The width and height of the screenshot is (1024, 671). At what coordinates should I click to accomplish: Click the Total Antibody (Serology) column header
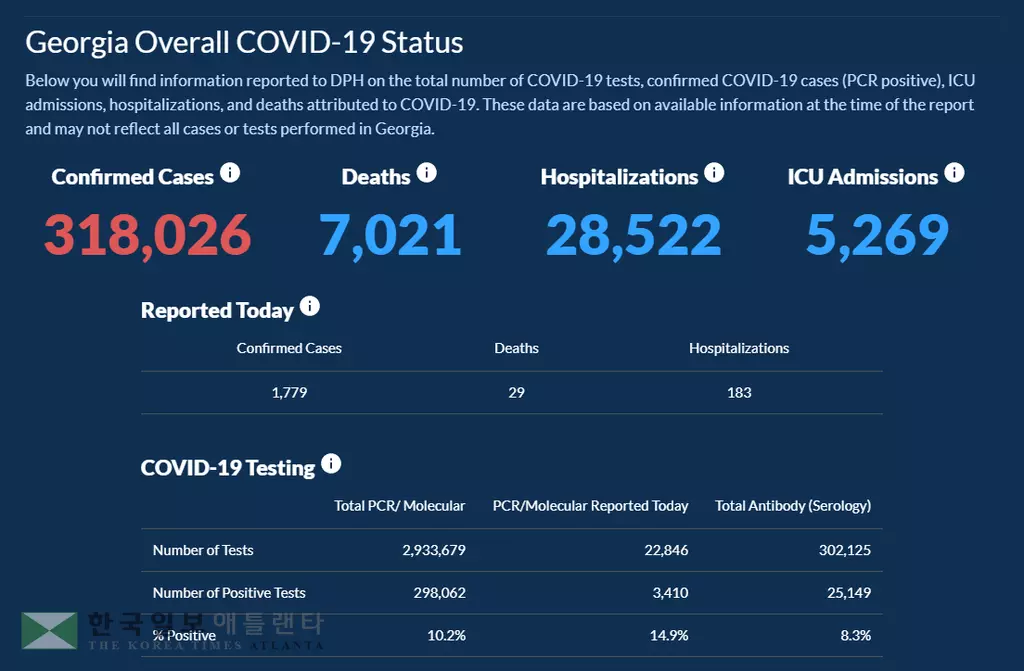click(793, 506)
